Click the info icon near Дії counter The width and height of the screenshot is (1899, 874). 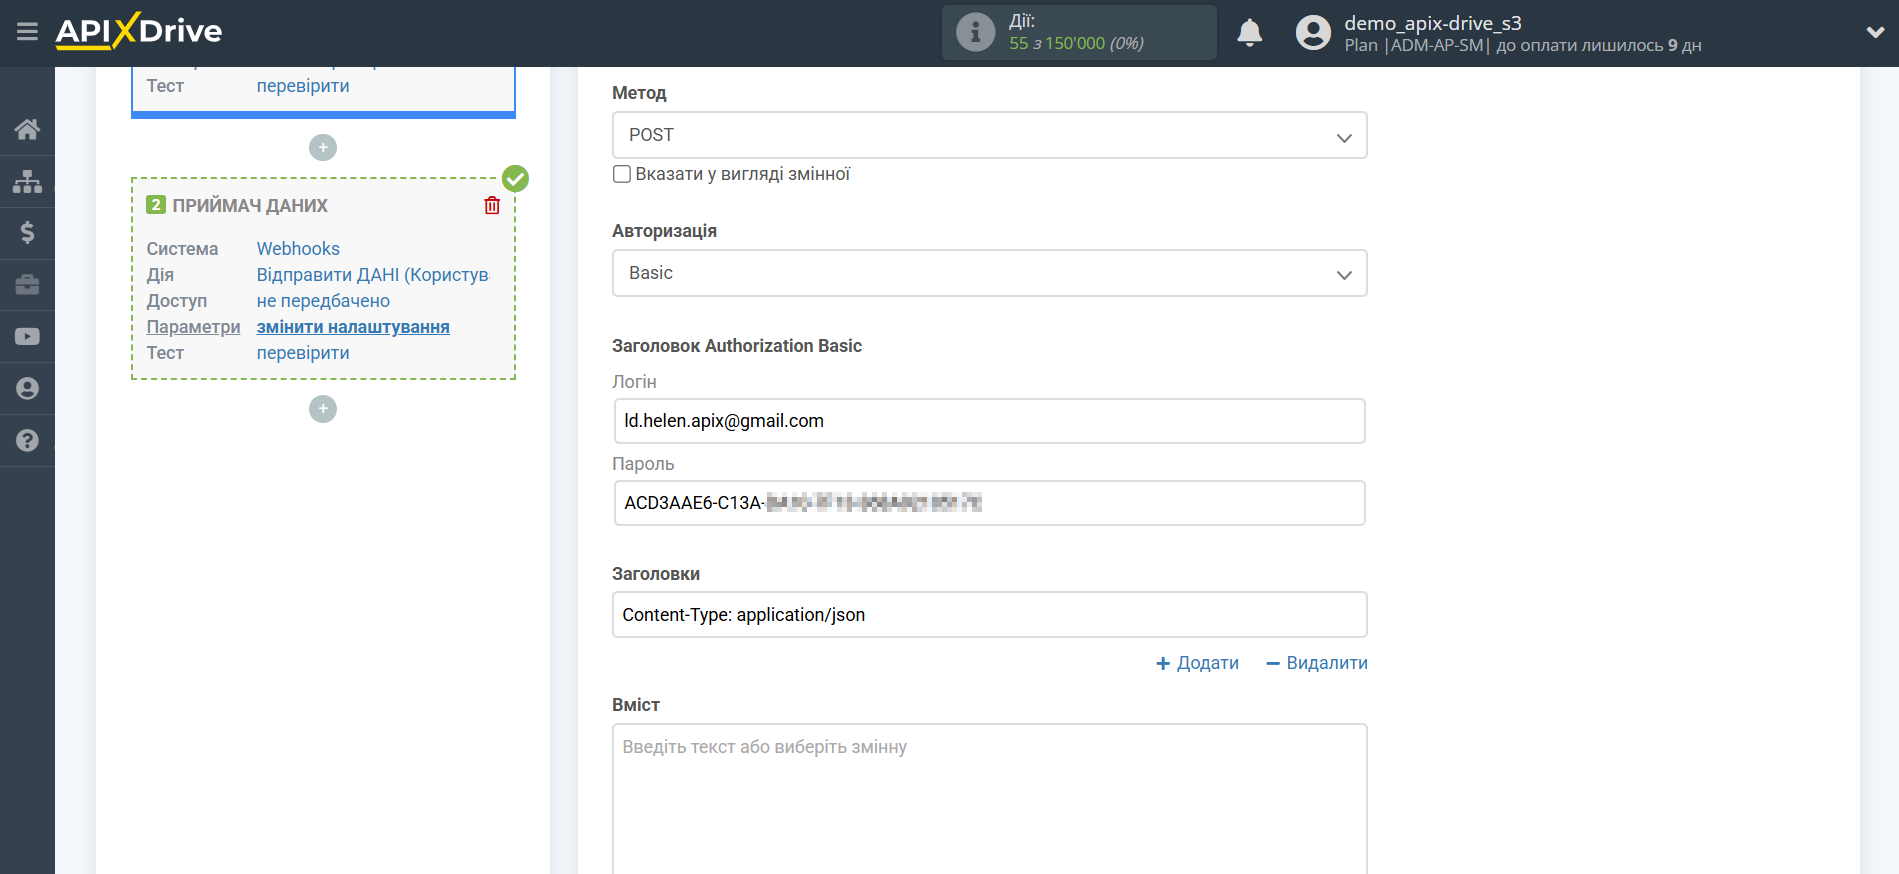pyautogui.click(x=975, y=32)
